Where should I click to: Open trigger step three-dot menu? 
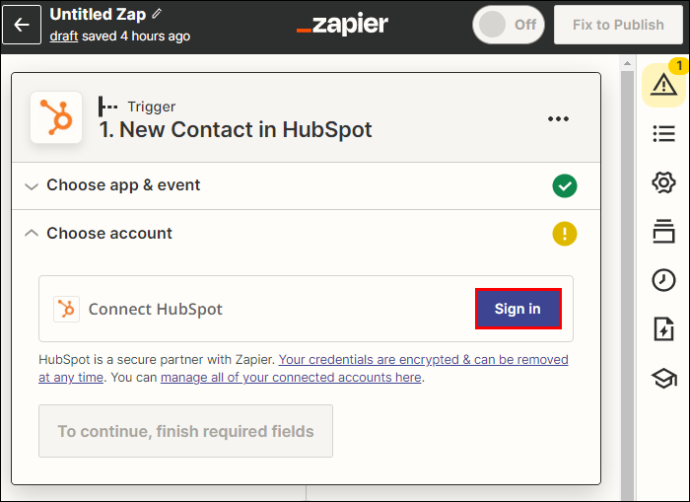pyautogui.click(x=558, y=119)
